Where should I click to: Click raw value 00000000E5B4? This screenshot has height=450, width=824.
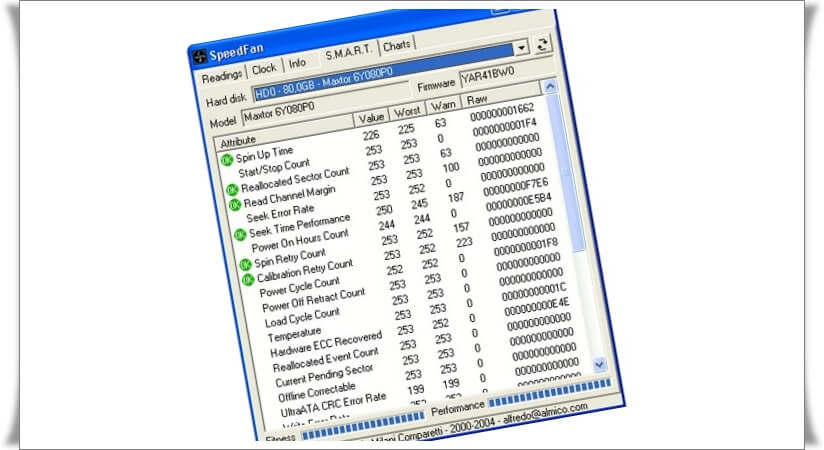coord(518,201)
